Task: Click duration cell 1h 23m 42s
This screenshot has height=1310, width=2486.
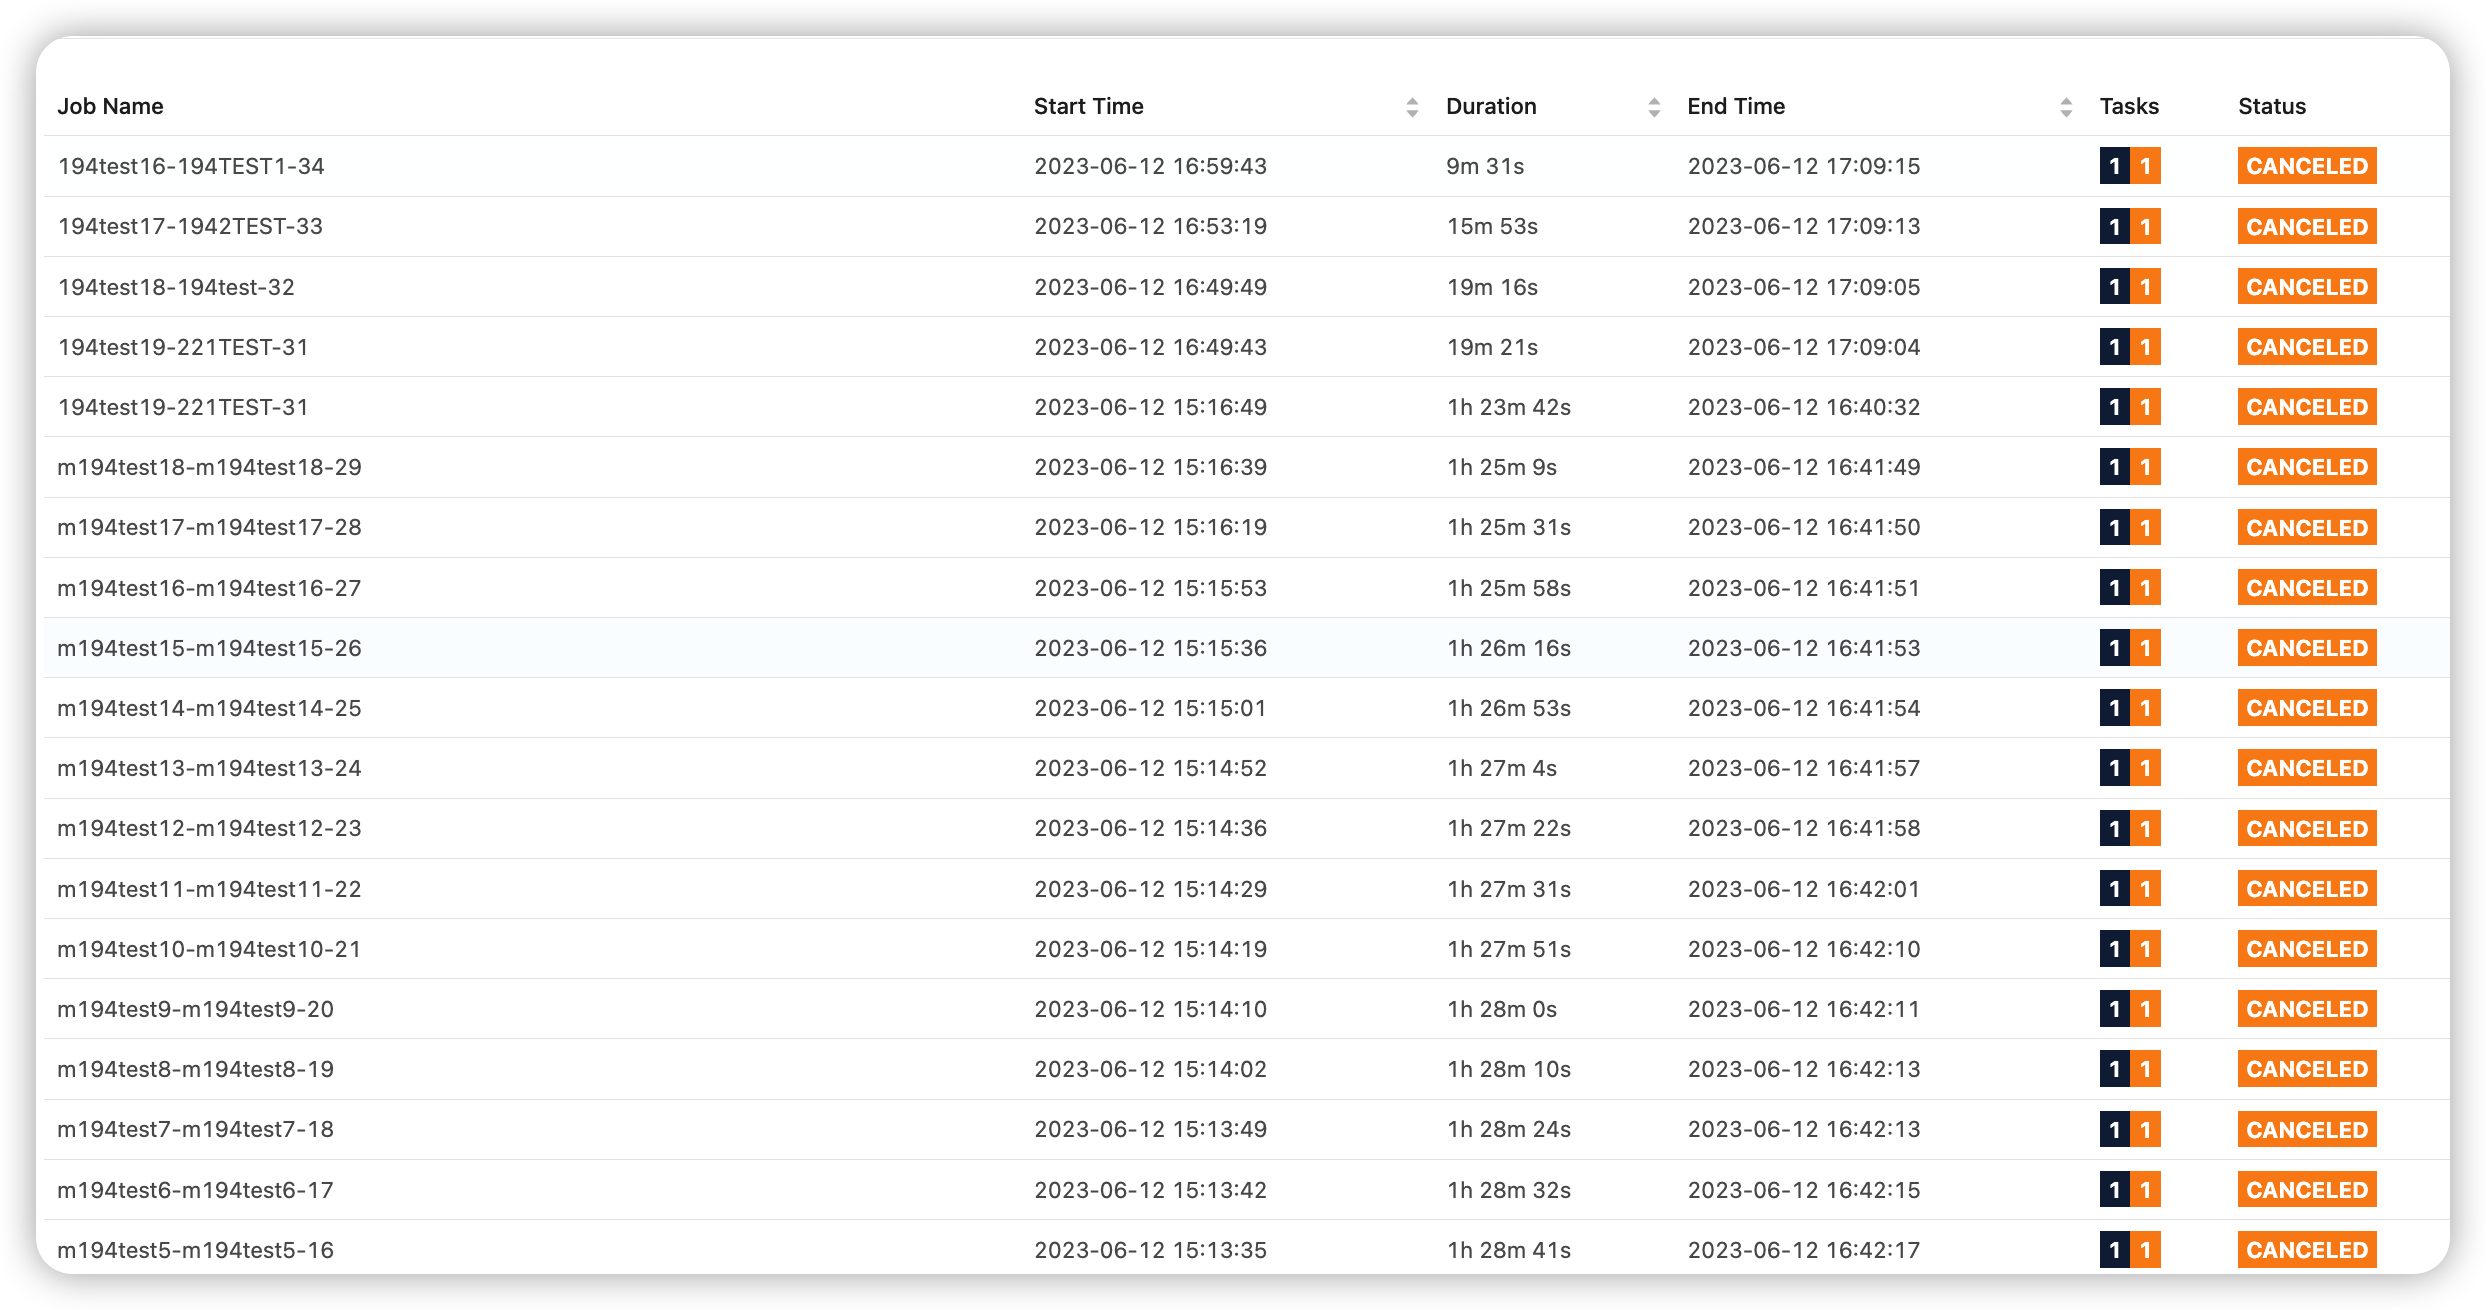Action: (1509, 407)
